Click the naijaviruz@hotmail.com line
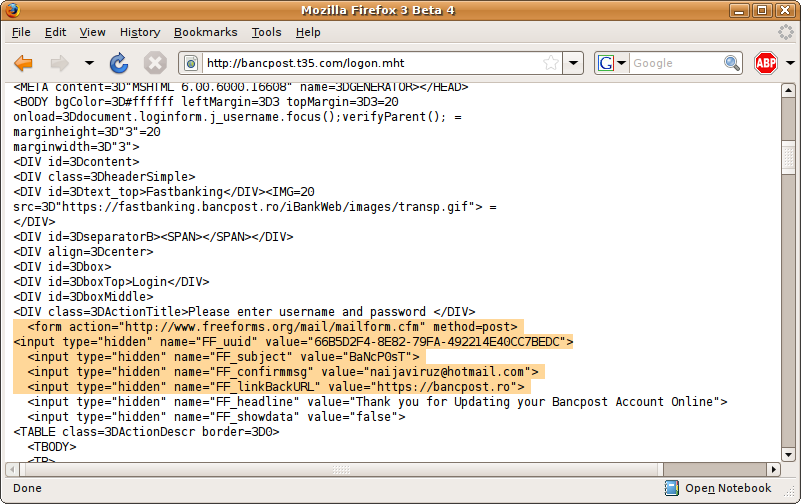Image resolution: width=801 pixels, height=504 pixels. pos(283,372)
